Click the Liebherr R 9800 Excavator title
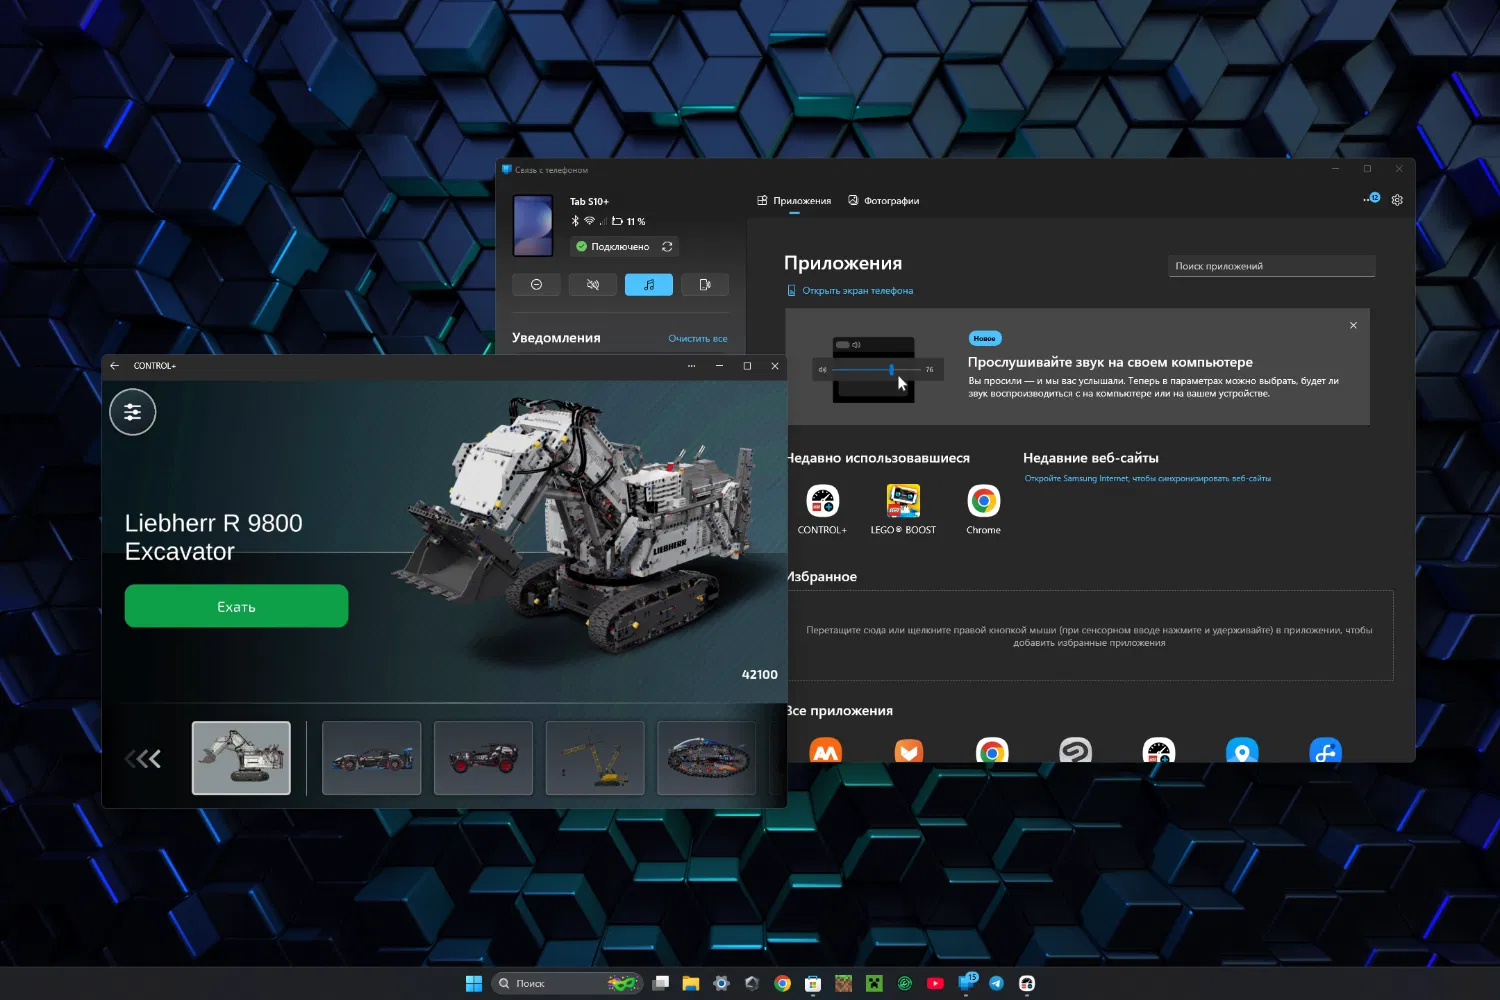The image size is (1500, 1000). [x=214, y=537]
